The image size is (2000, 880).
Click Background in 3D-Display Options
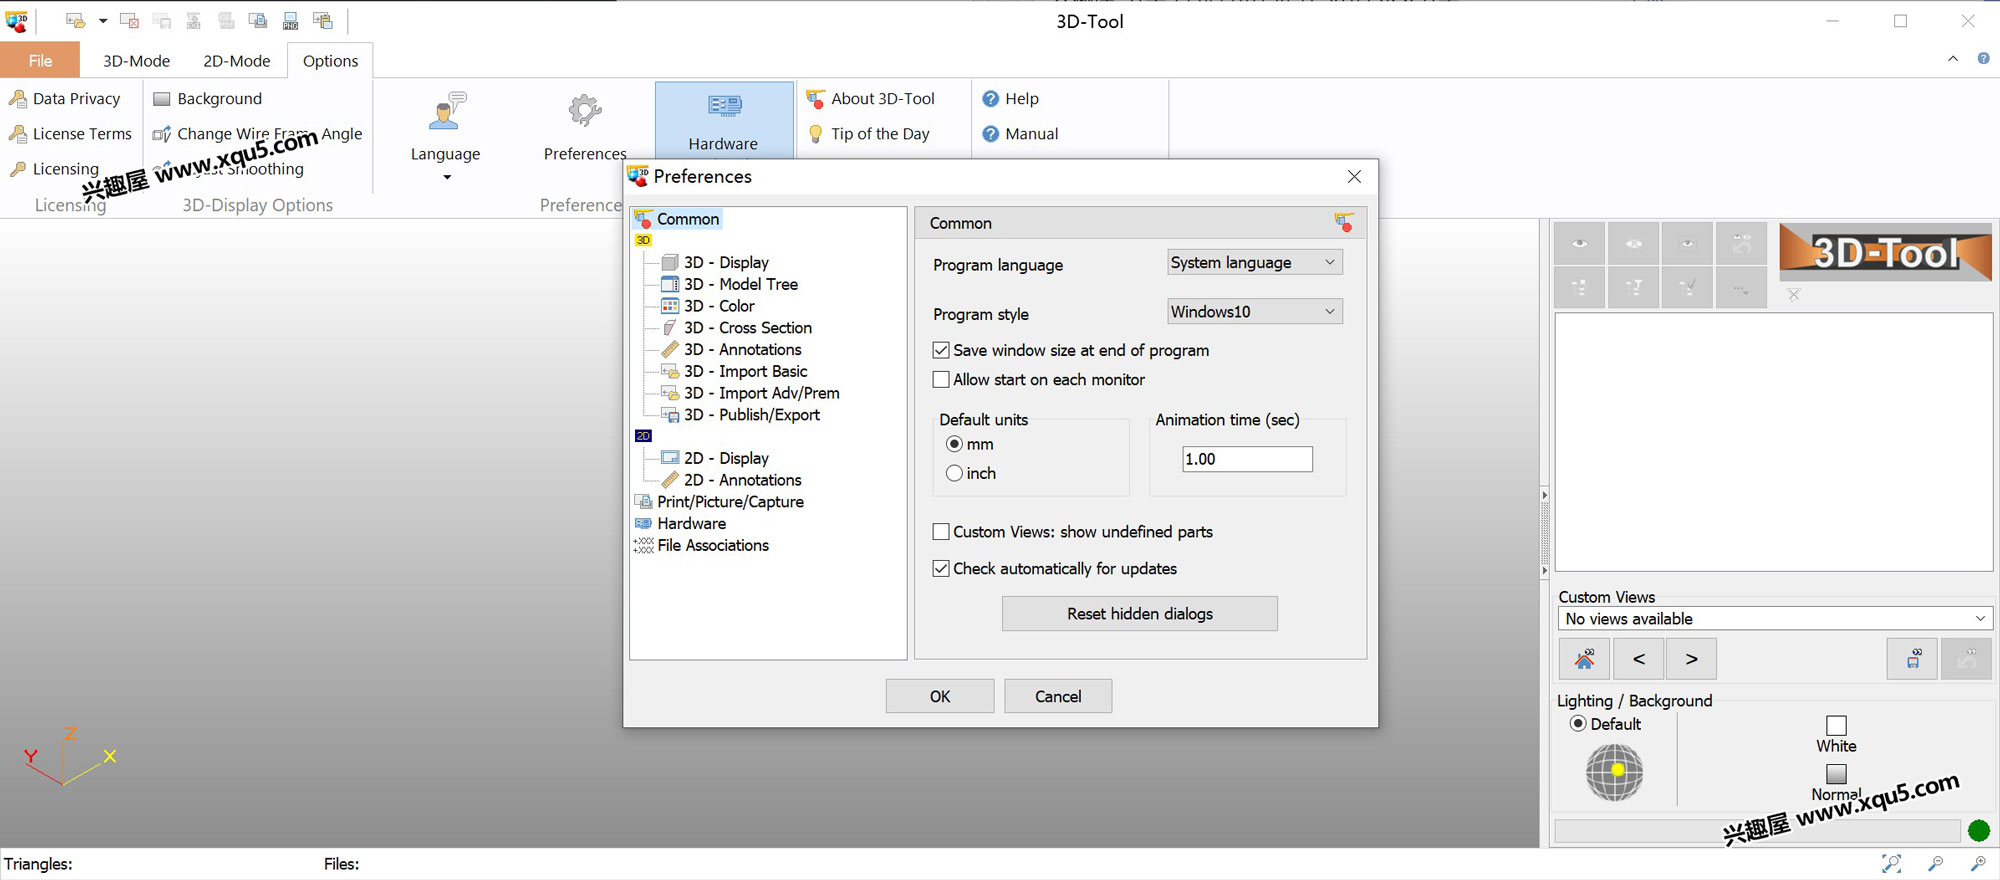pos(208,98)
